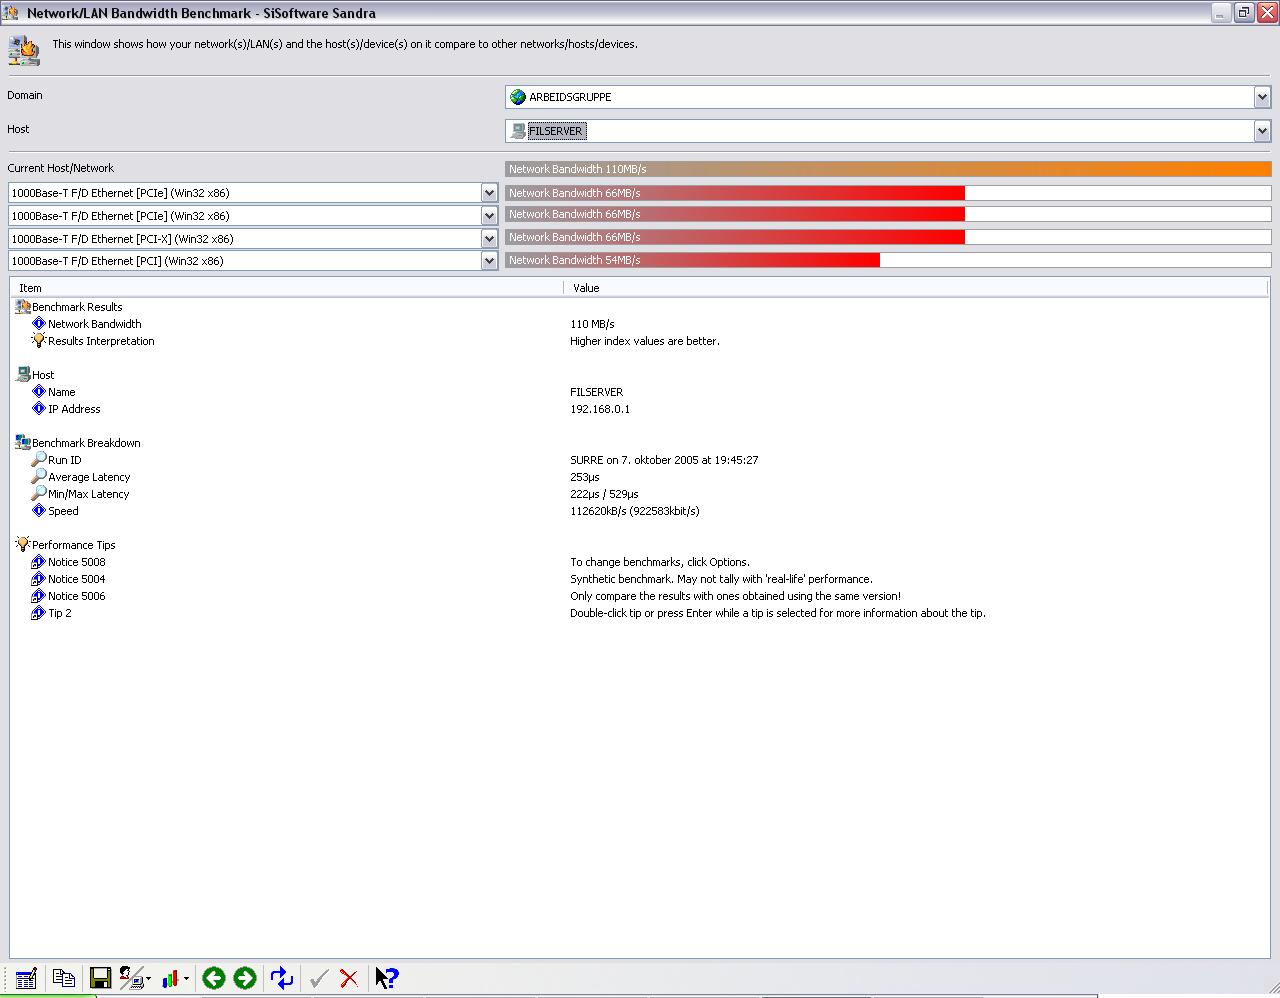Click the Performance Tips lightbulb icon
Screen dimensions: 1280x998
(x=23, y=544)
